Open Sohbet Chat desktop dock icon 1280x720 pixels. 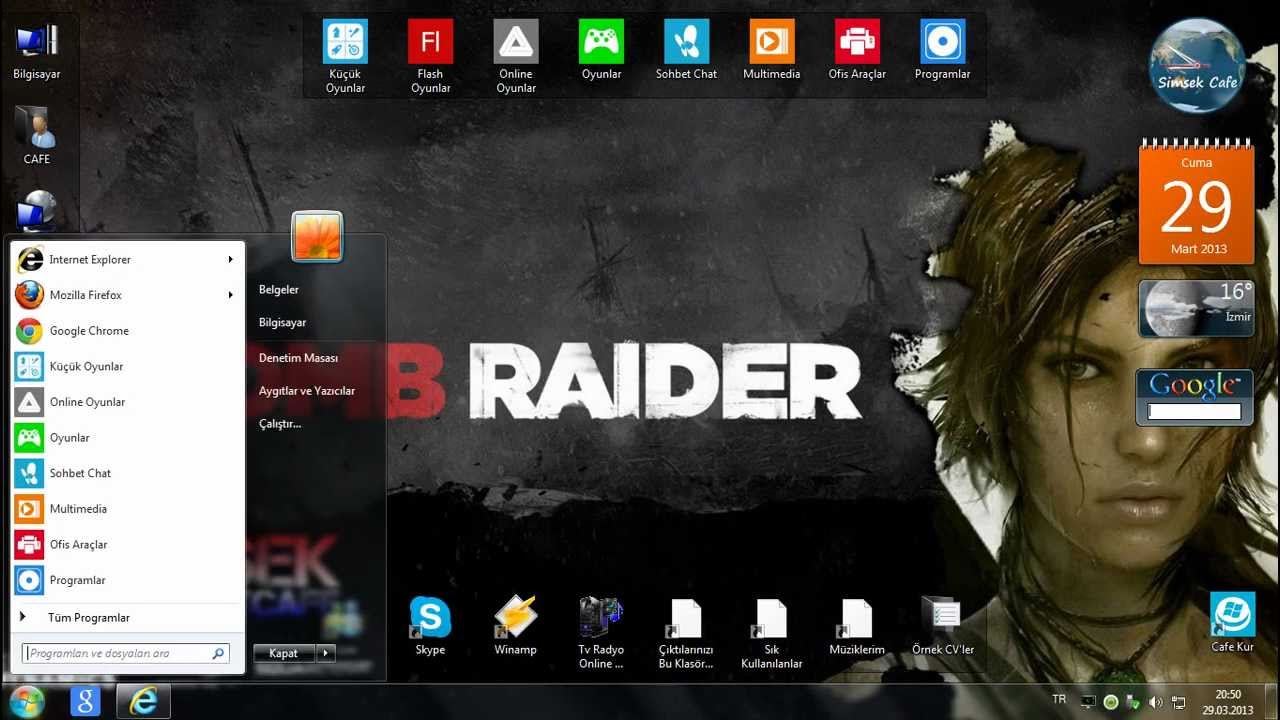click(x=687, y=50)
